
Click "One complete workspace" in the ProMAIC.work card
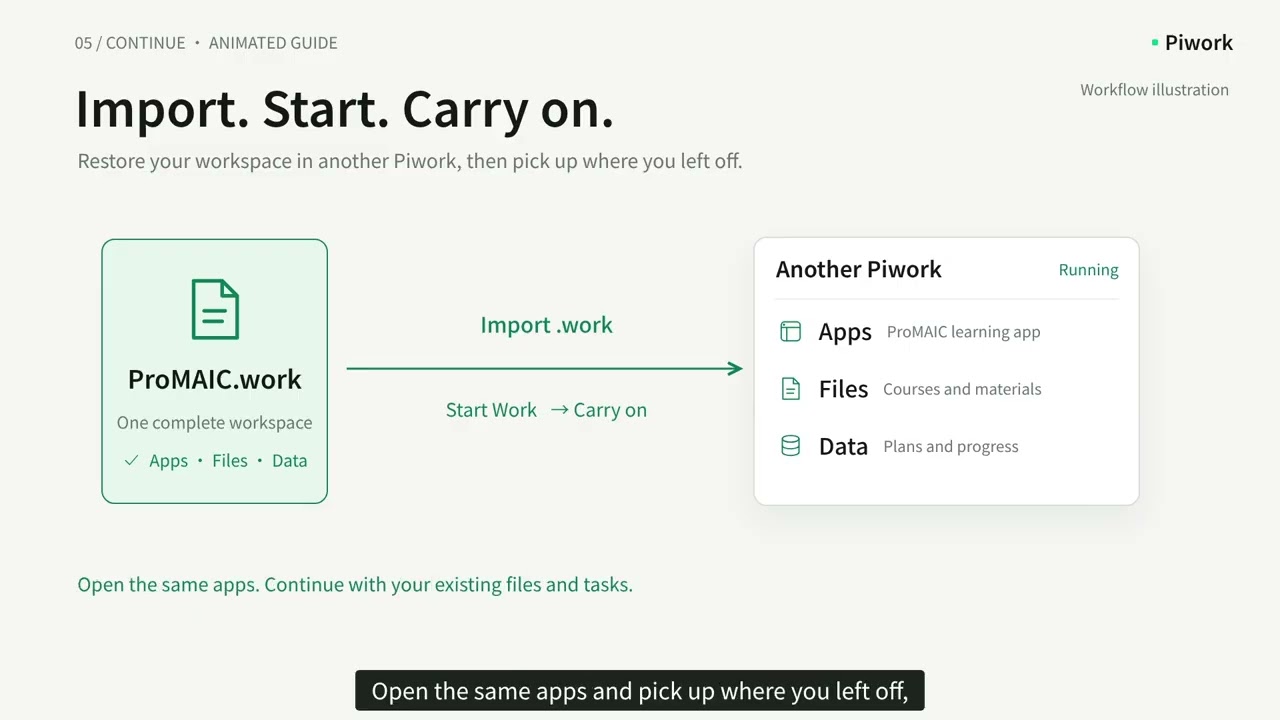point(215,423)
